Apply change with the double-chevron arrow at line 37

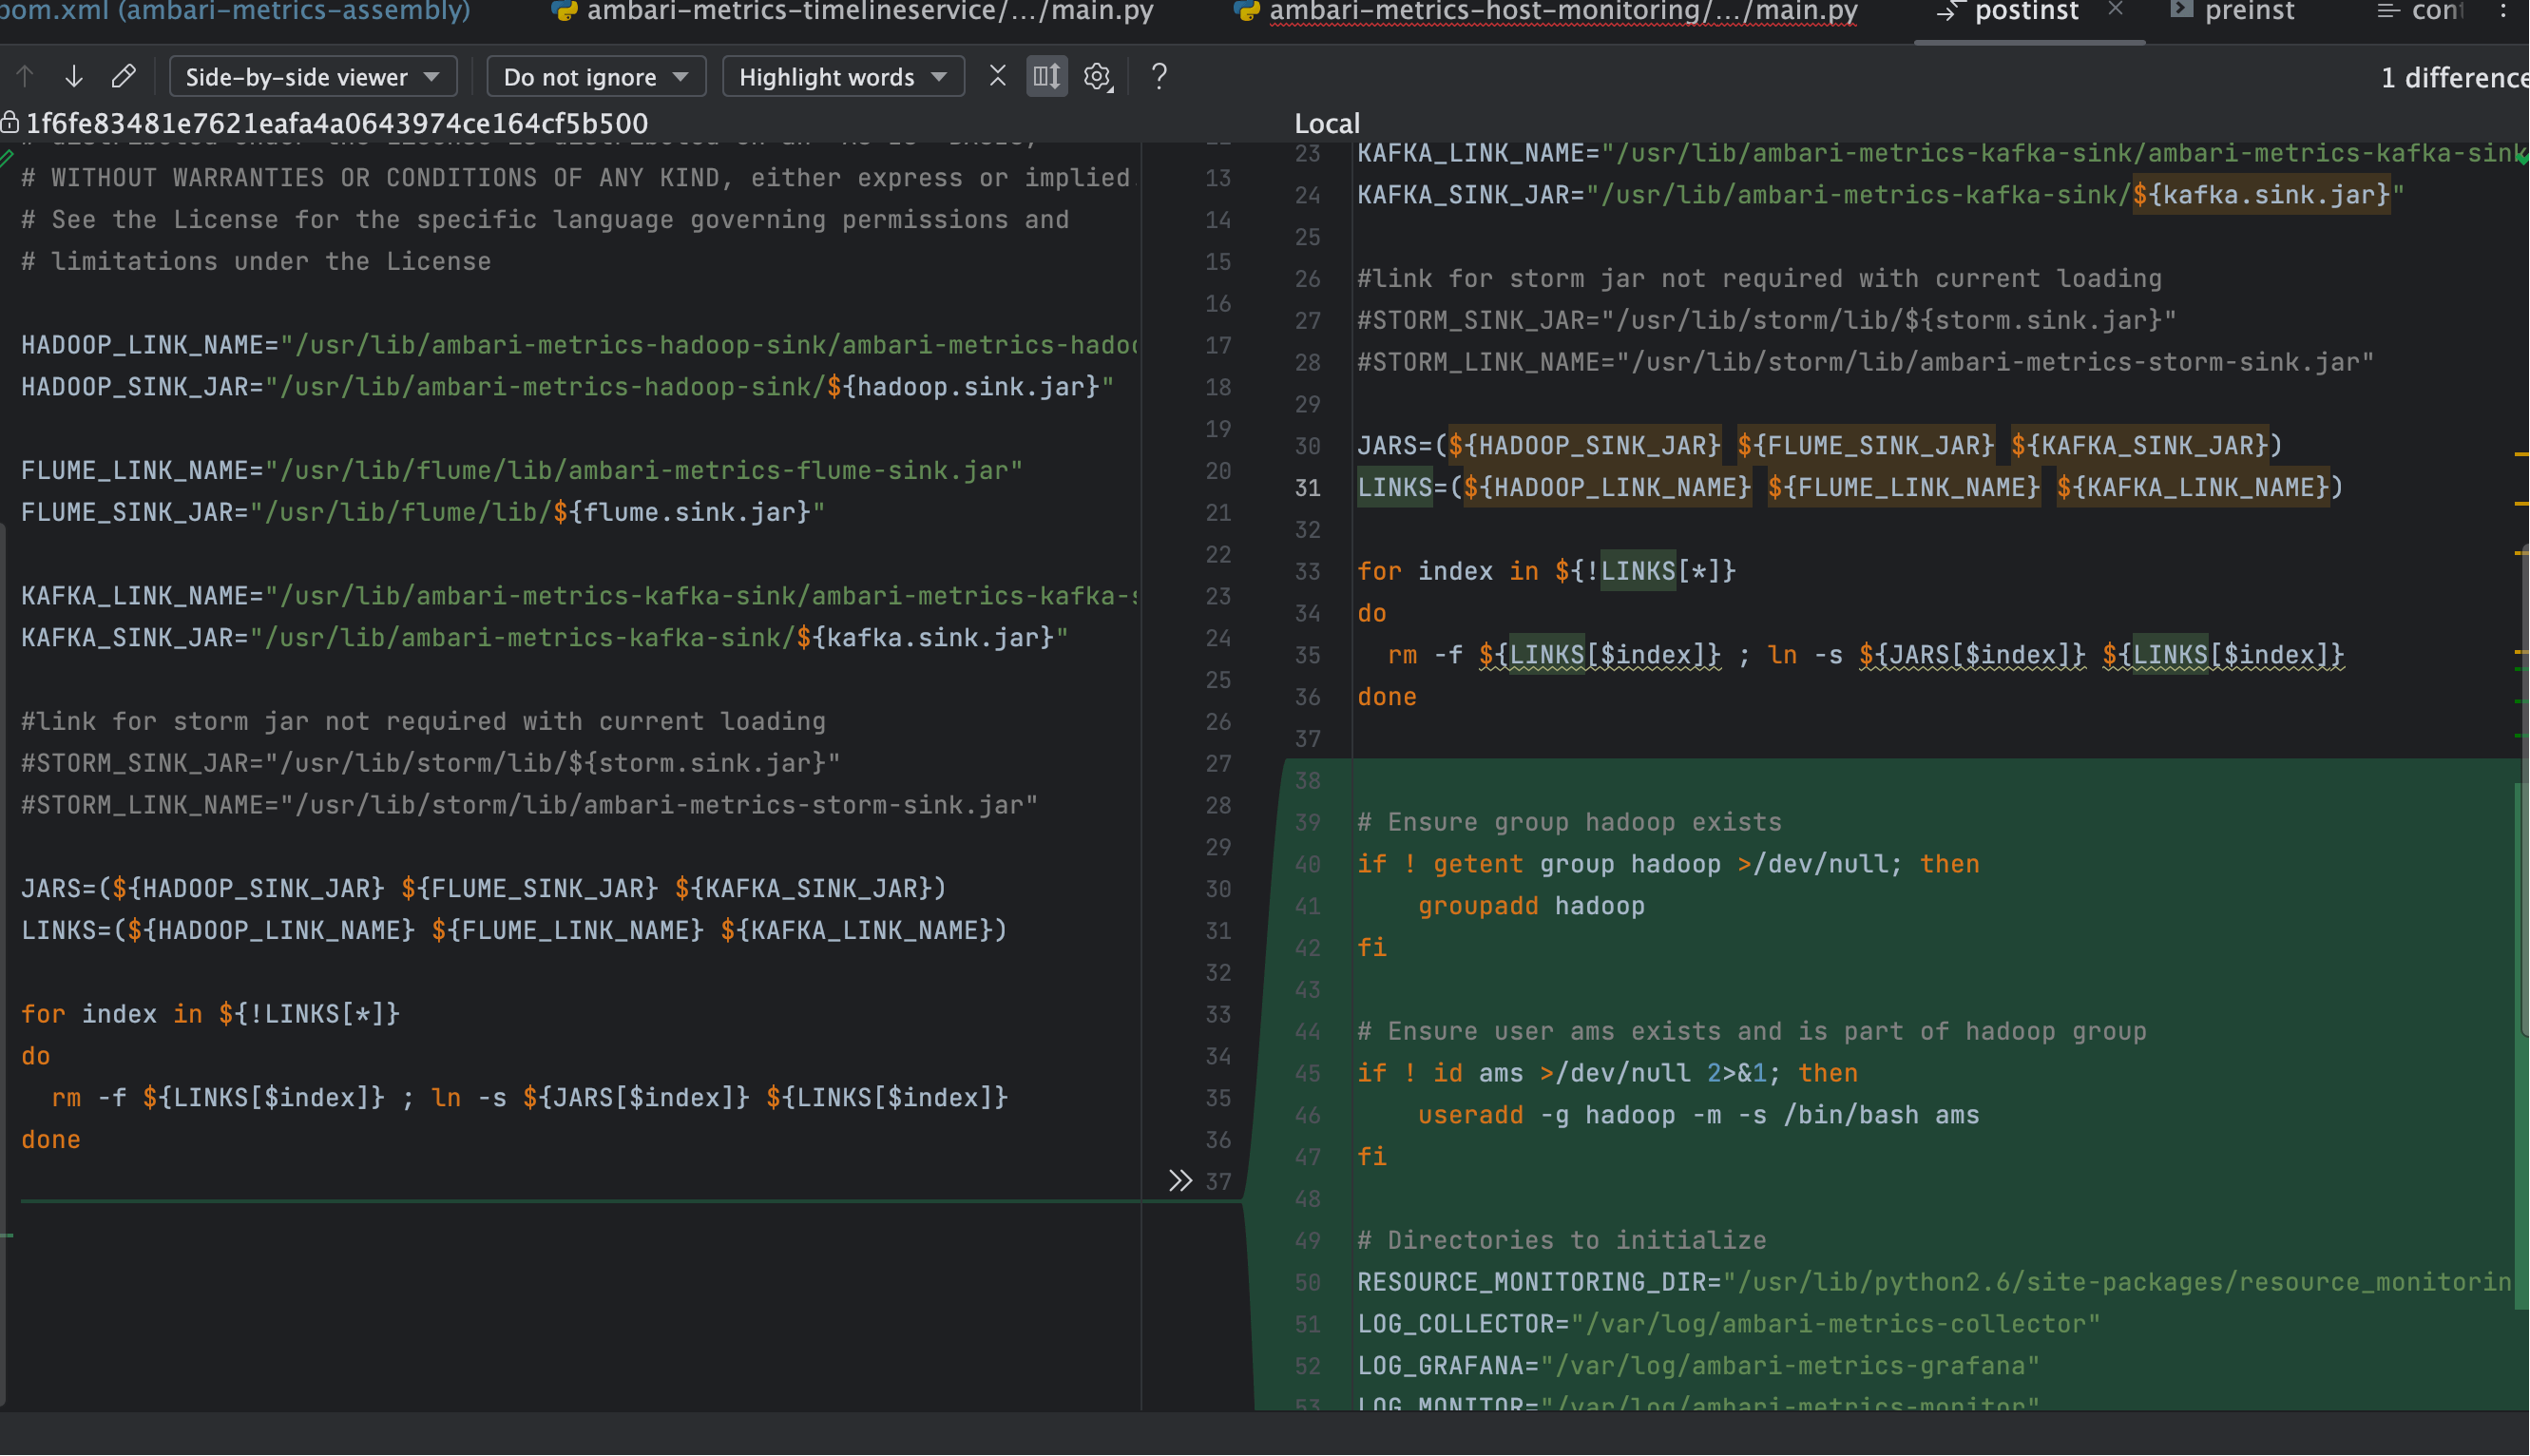tap(1180, 1181)
